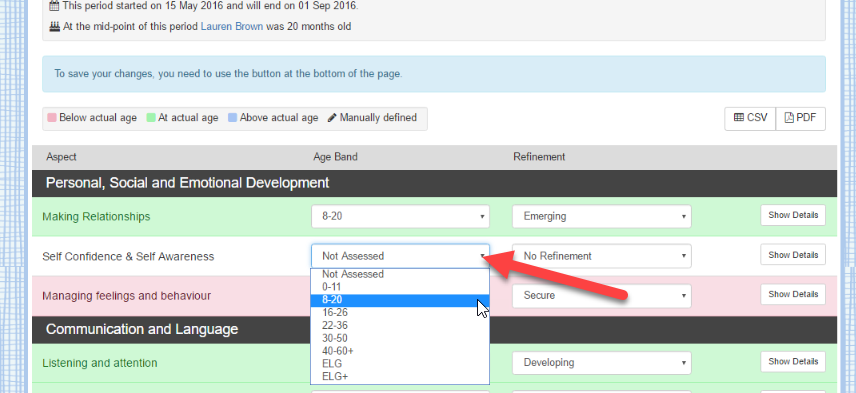Export the table as CSV
This screenshot has width=856, height=393.
click(750, 118)
